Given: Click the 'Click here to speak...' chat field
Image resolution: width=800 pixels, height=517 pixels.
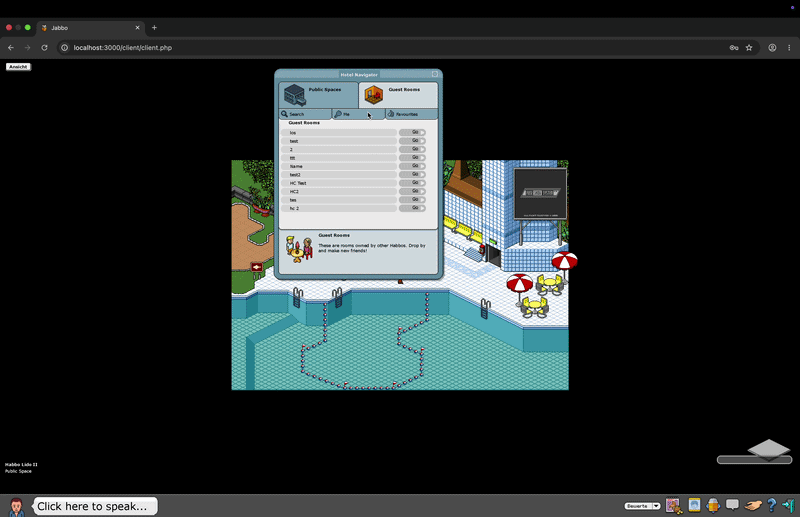Looking at the screenshot, I should click(95, 506).
